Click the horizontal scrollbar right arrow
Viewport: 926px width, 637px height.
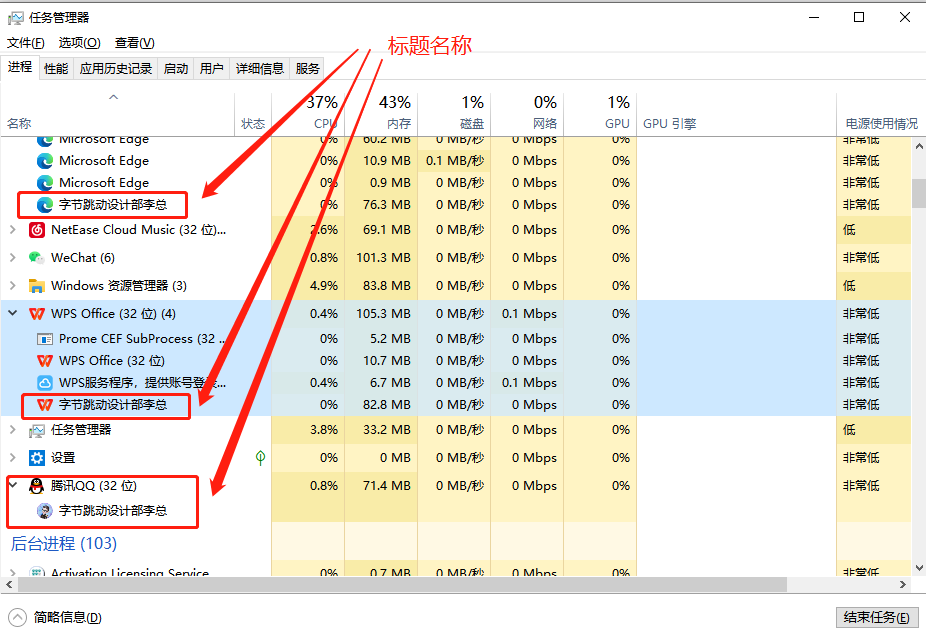tap(903, 584)
